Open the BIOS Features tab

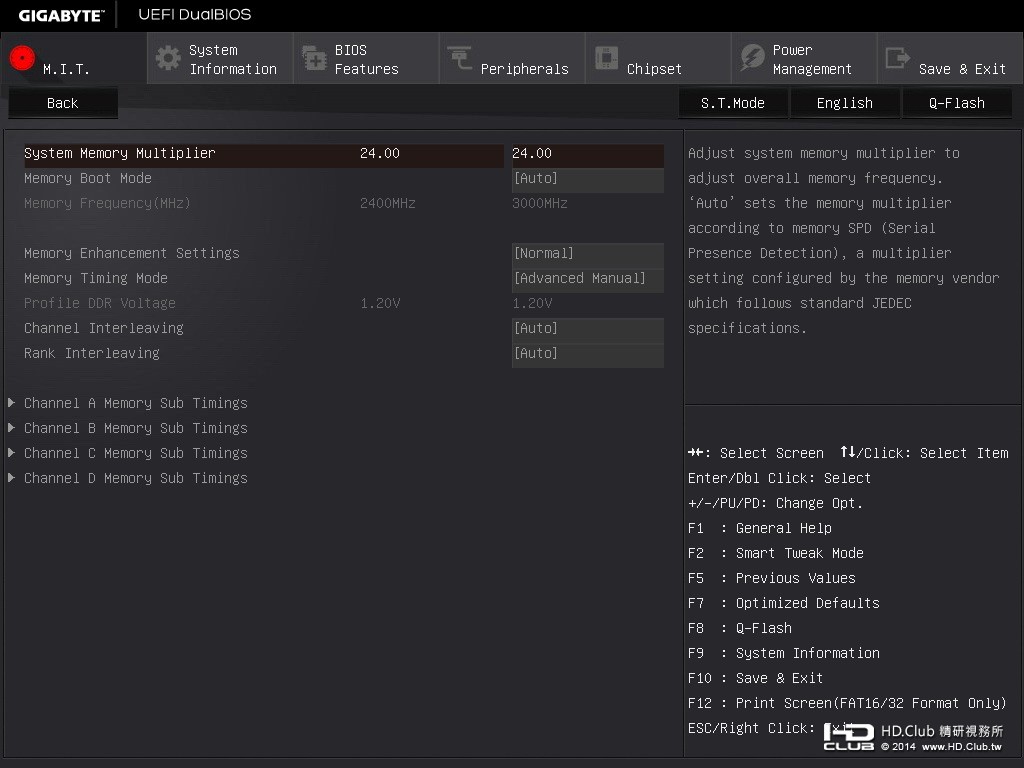[366, 59]
